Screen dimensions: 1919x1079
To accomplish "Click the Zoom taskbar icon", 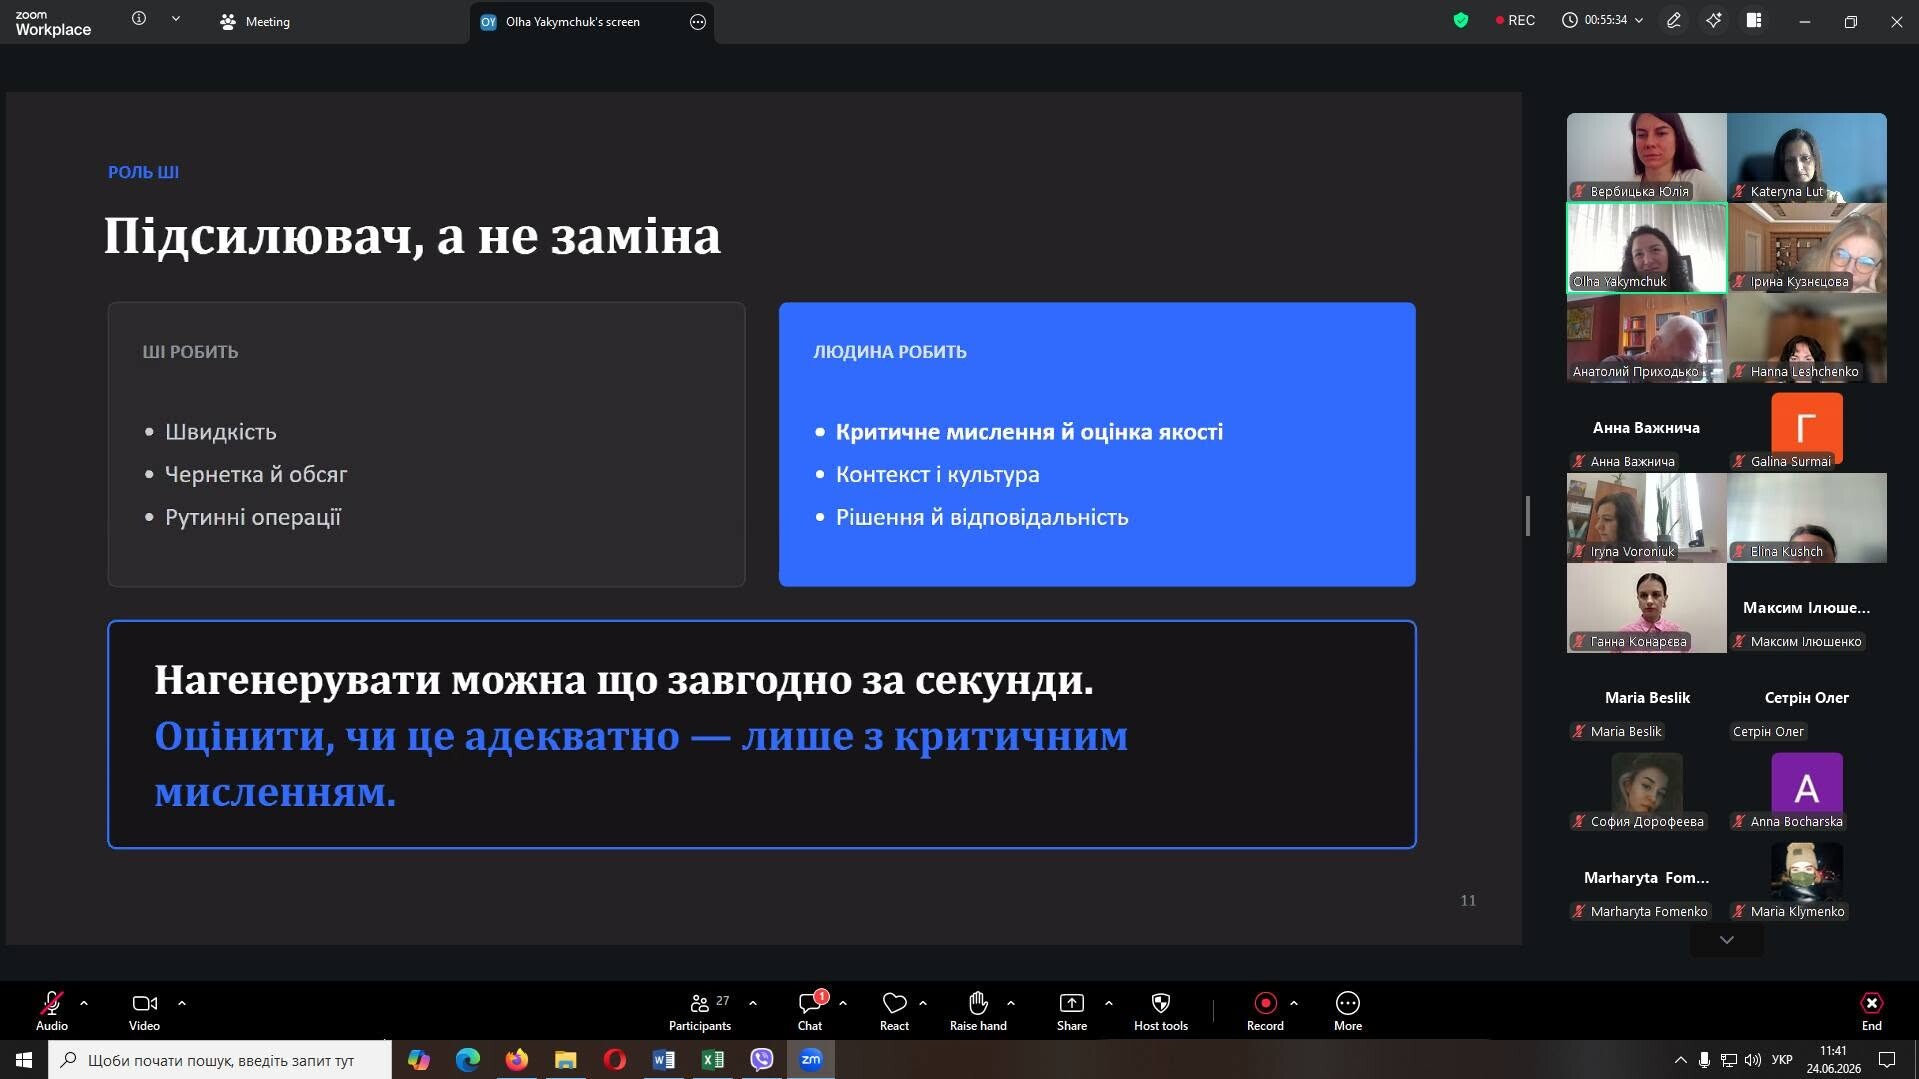I will pyautogui.click(x=811, y=1060).
